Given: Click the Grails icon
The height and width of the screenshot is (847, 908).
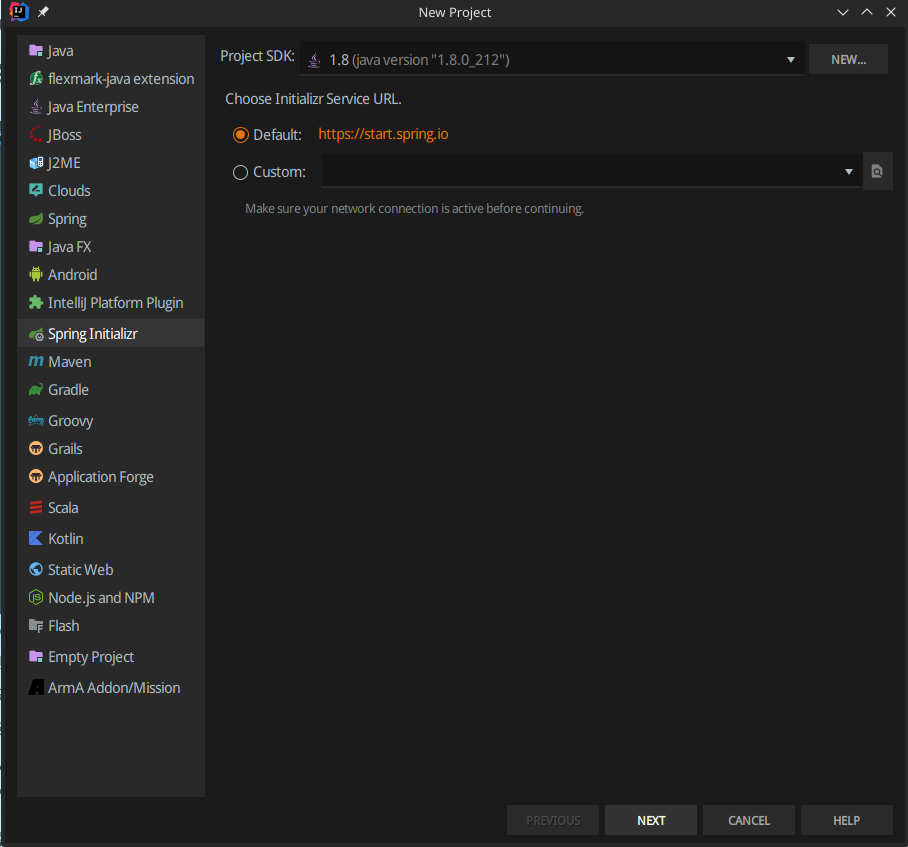Looking at the screenshot, I should pyautogui.click(x=36, y=449).
